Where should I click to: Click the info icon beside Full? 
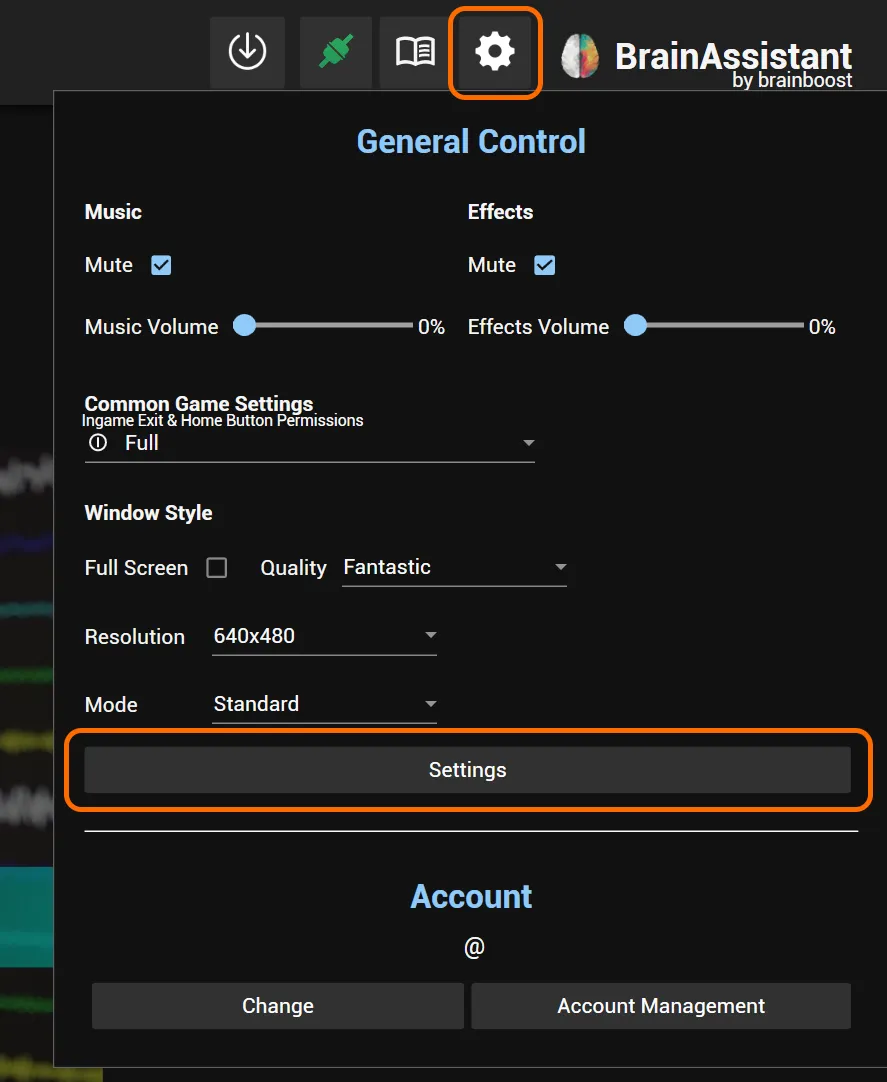(x=98, y=442)
